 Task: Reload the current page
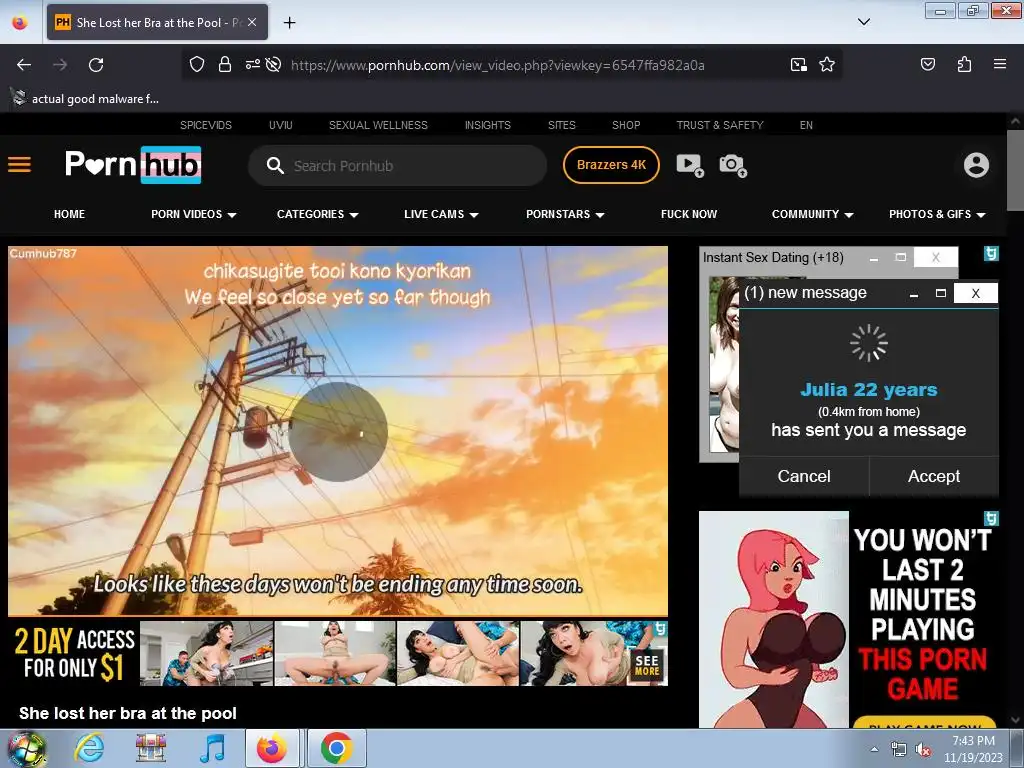(x=96, y=65)
